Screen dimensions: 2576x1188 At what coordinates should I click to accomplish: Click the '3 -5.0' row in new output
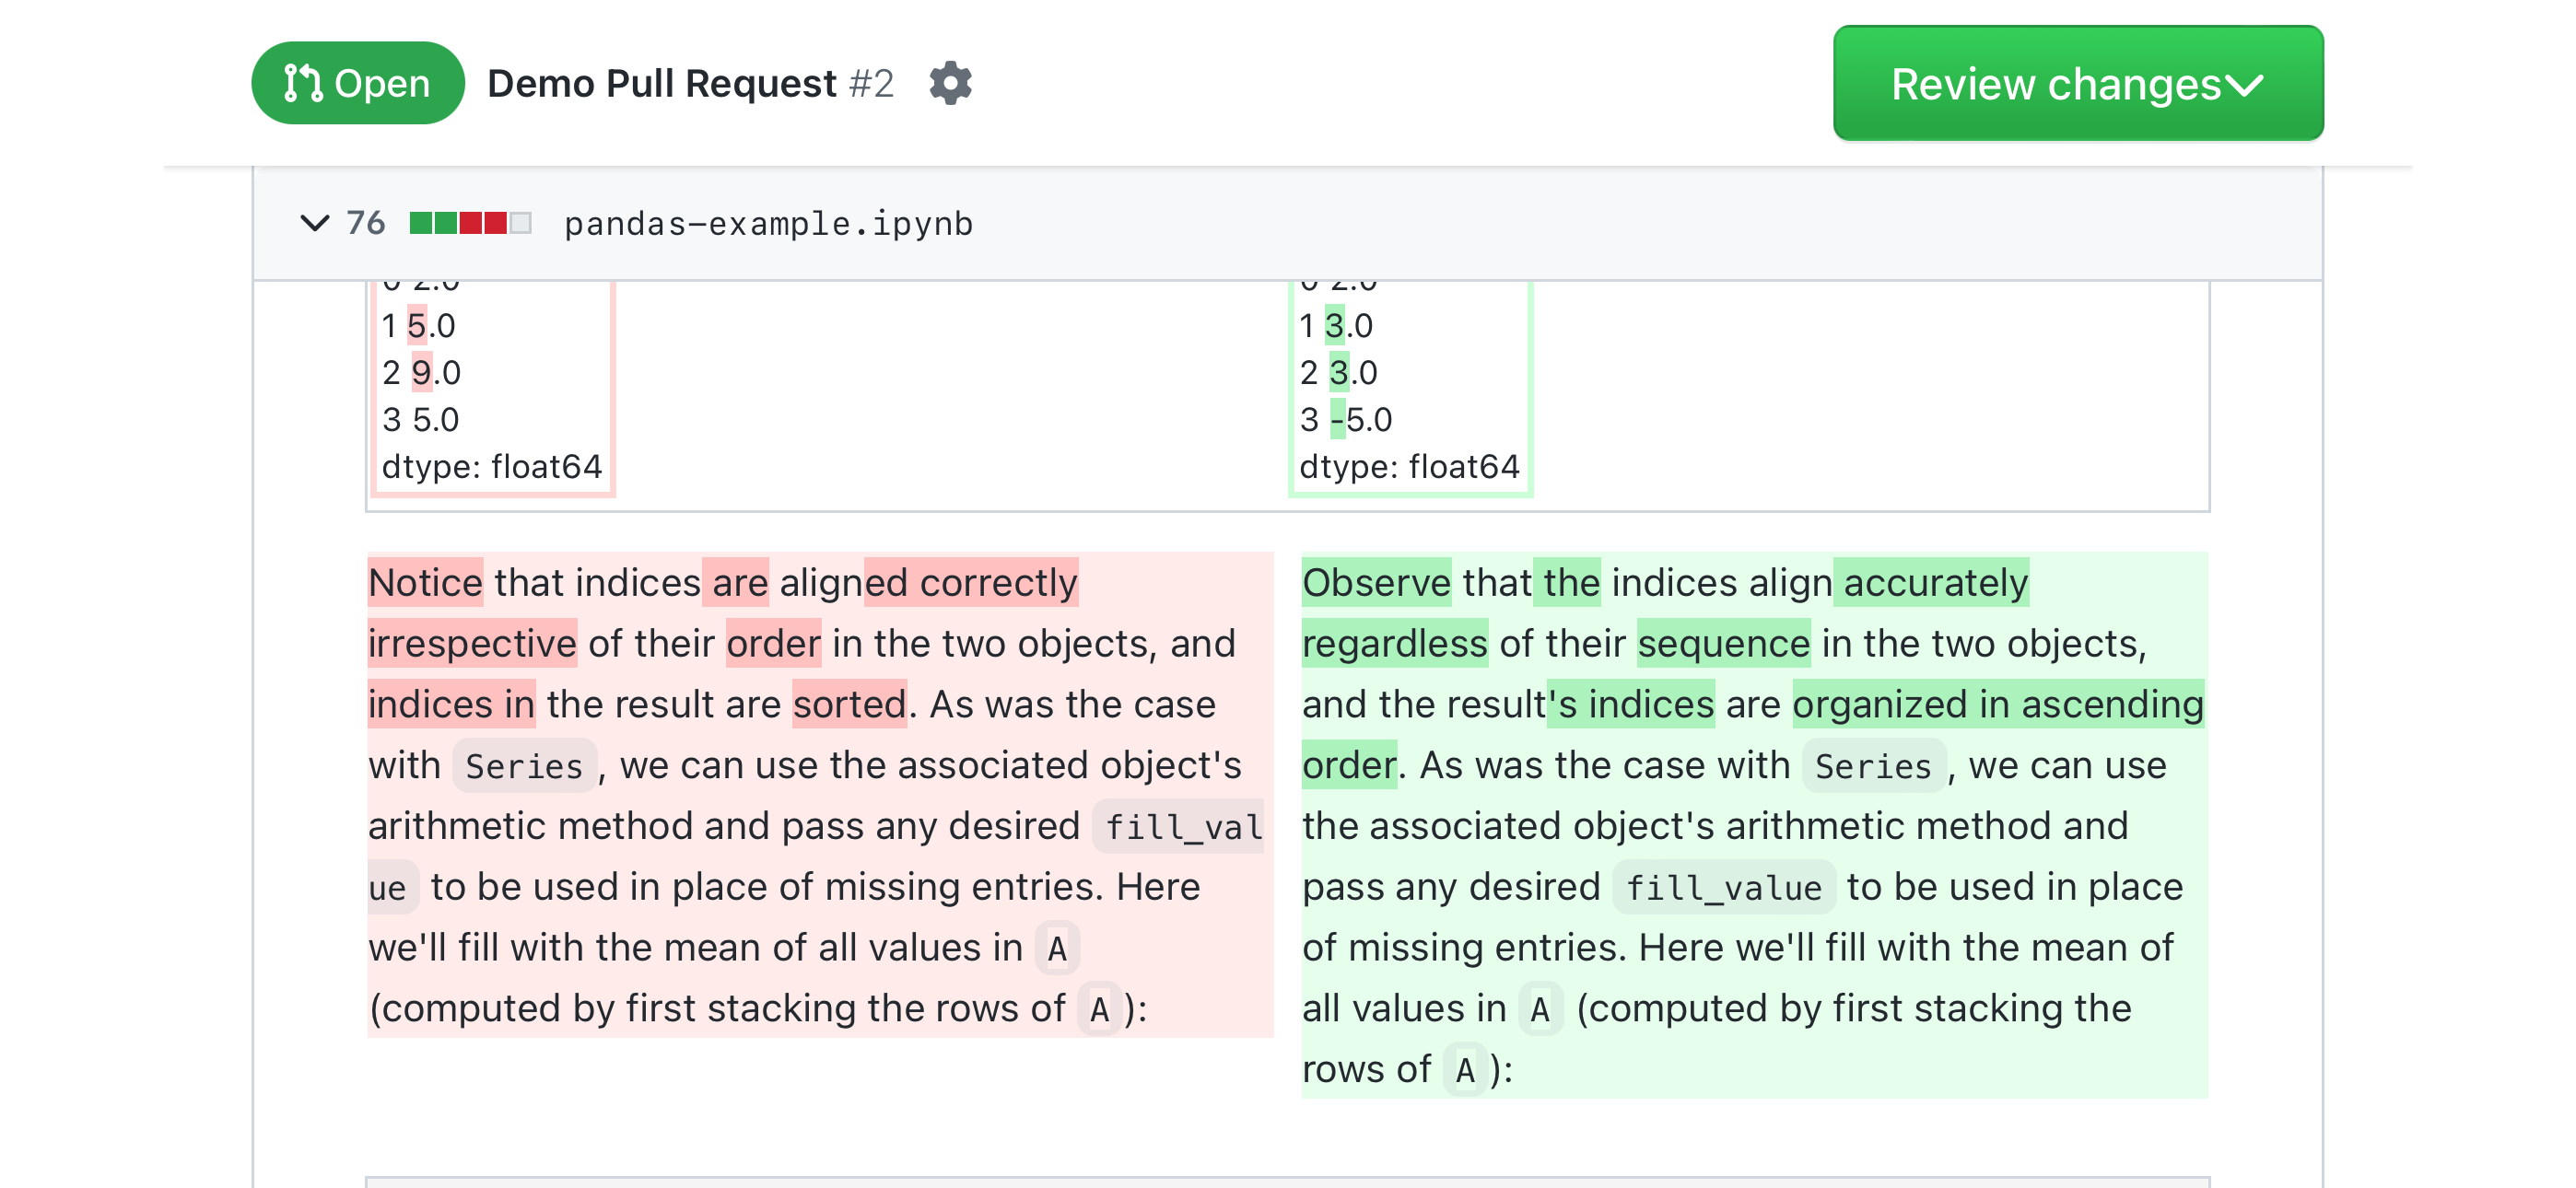[1345, 419]
